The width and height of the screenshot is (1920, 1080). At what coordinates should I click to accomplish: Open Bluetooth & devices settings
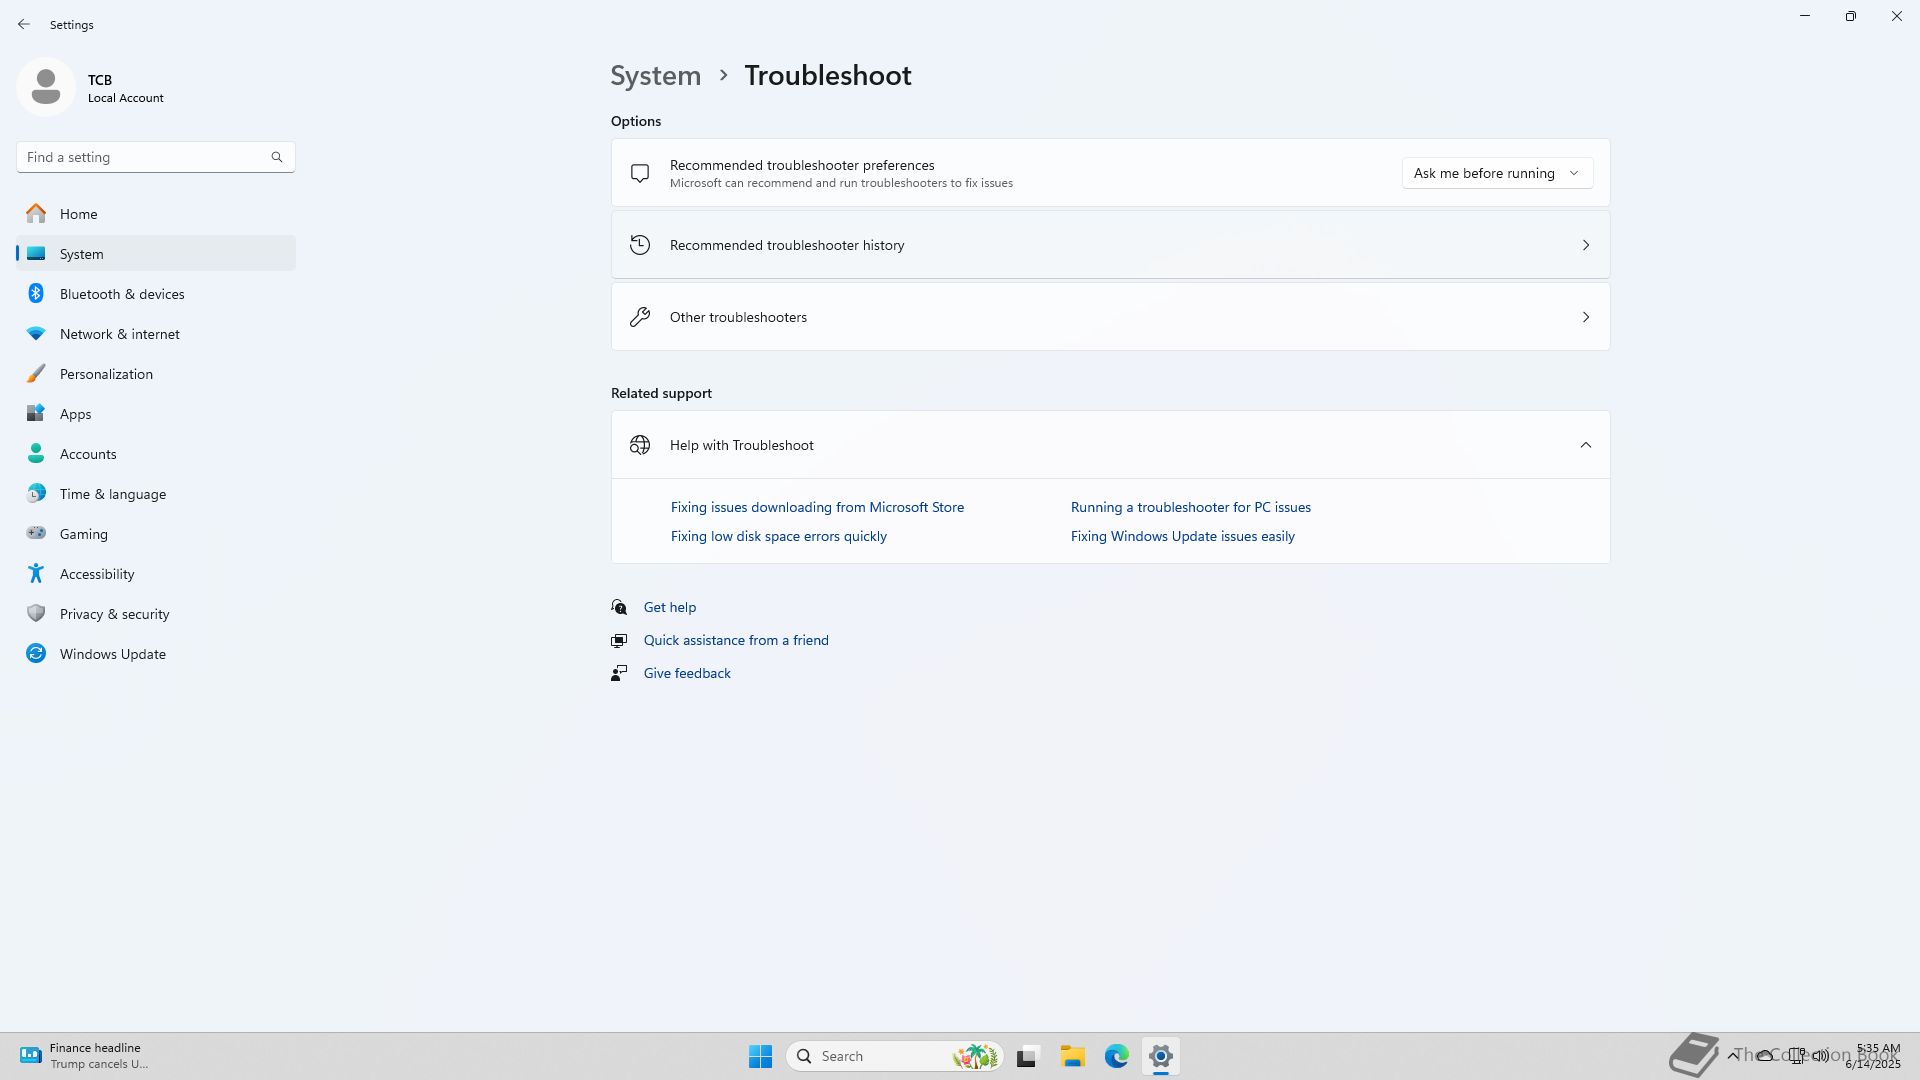[122, 294]
